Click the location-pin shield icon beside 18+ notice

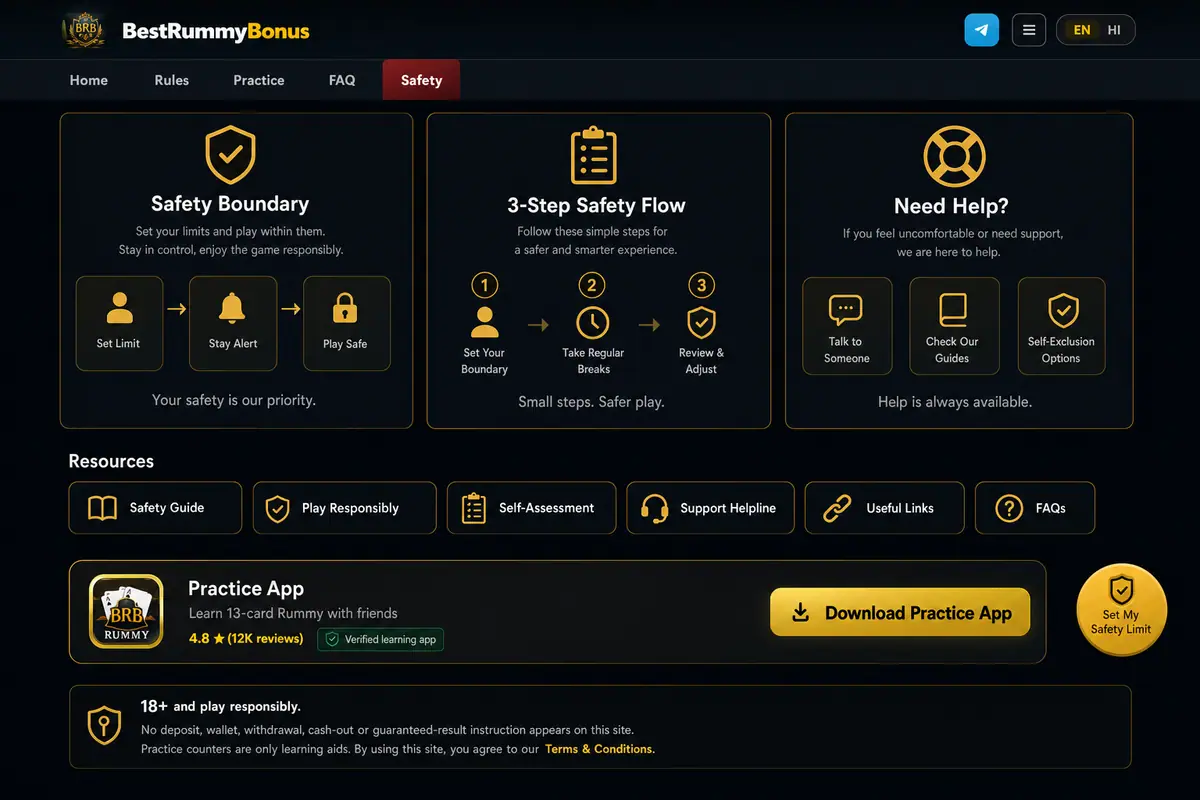pos(104,726)
